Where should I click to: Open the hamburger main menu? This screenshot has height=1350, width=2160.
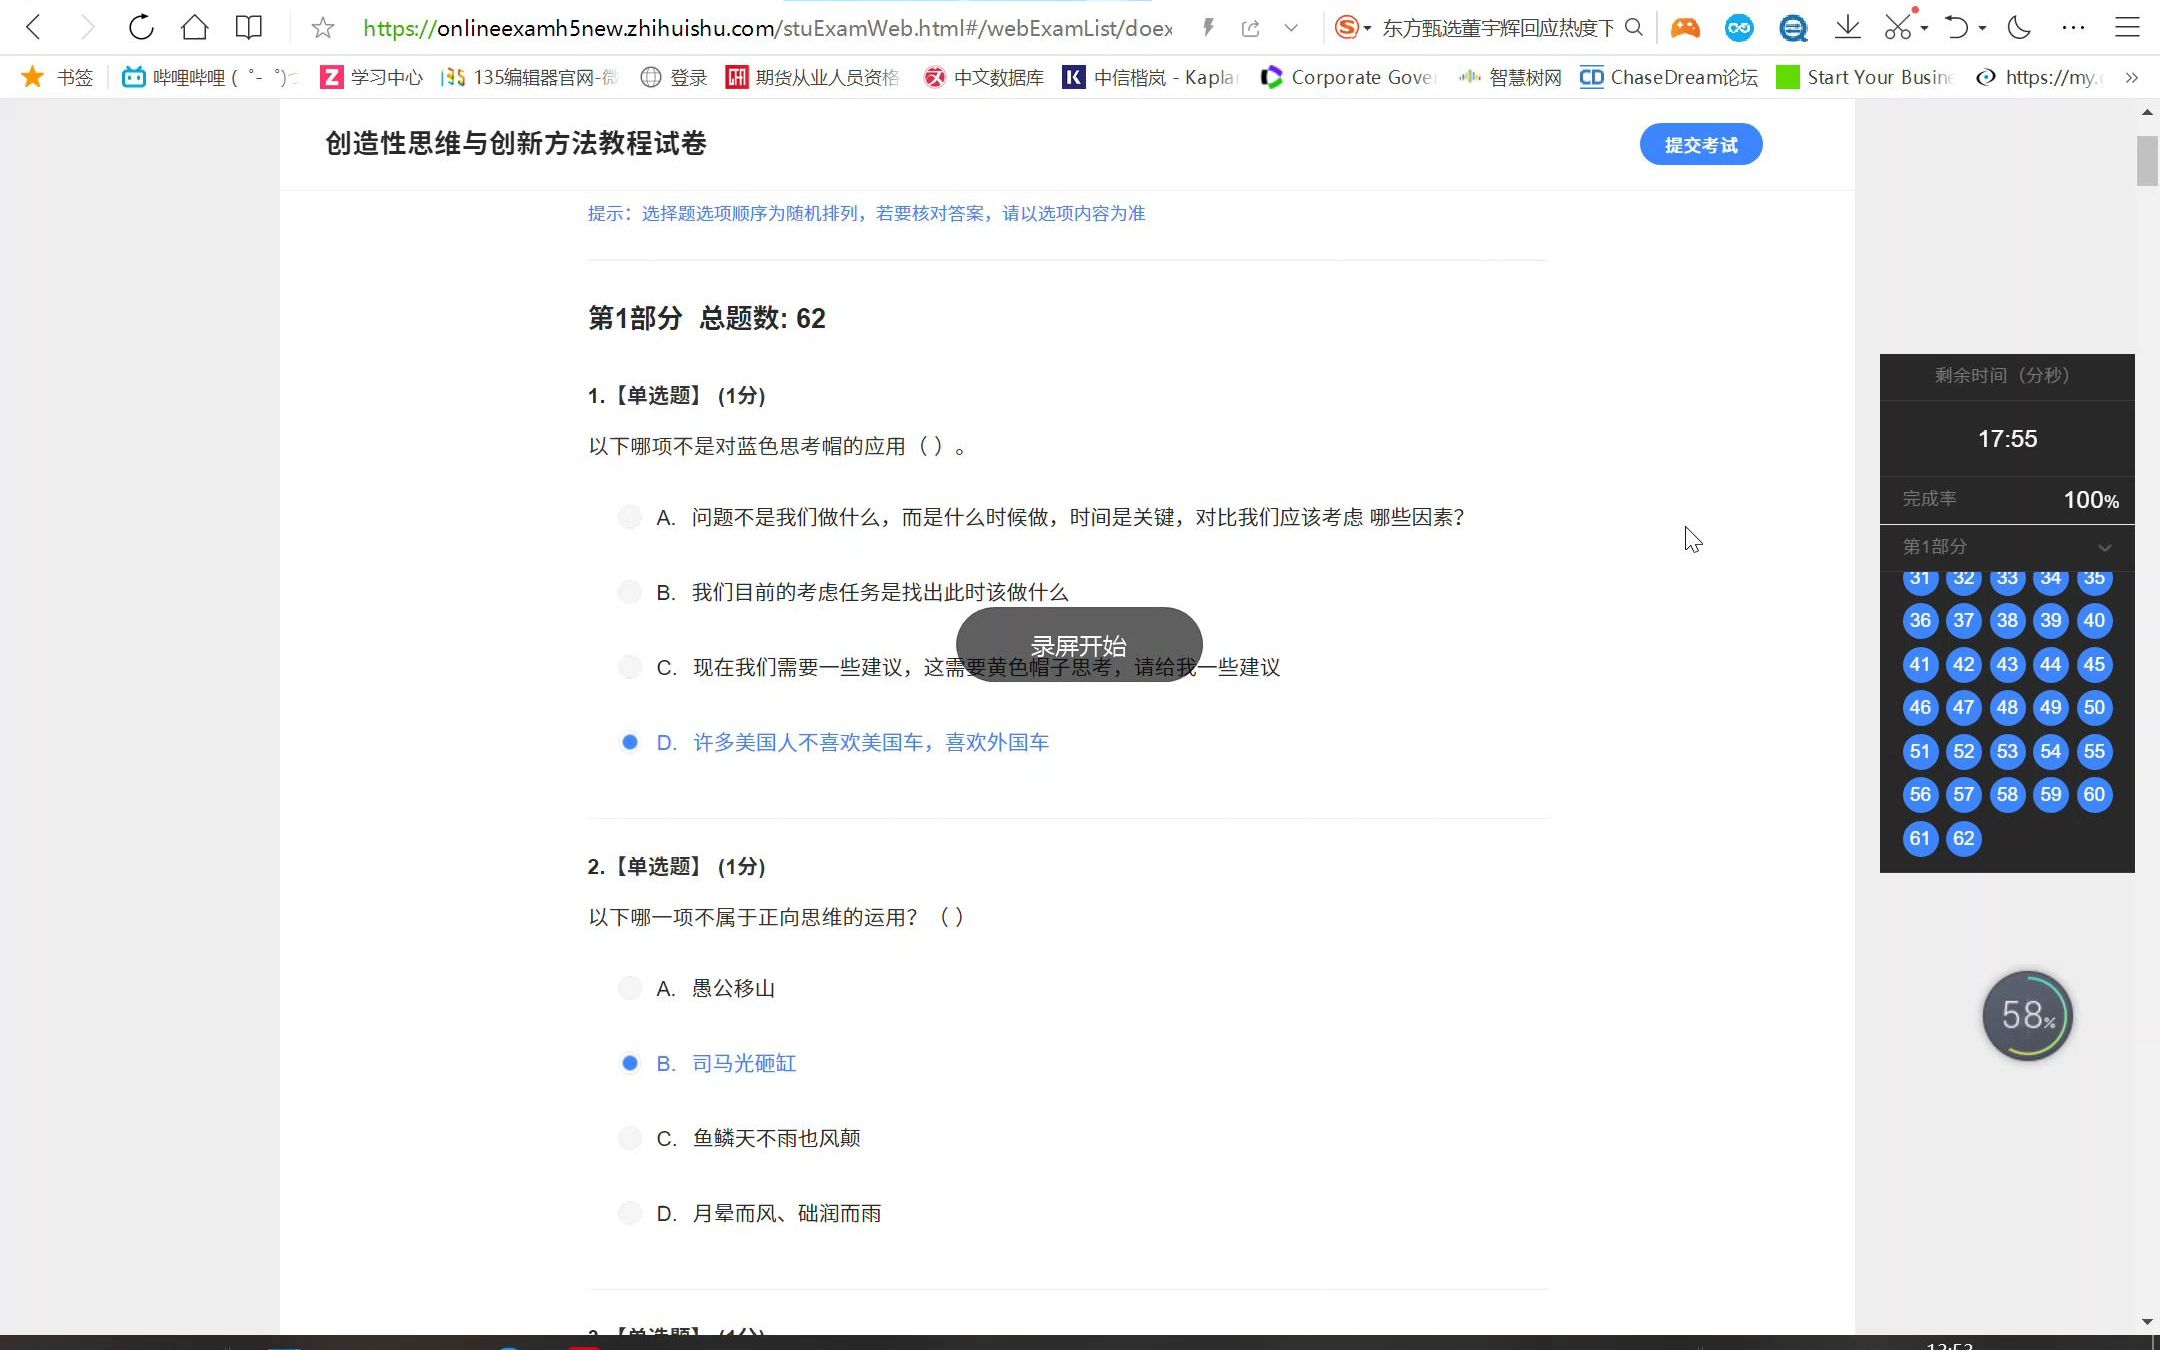pos(2127,27)
